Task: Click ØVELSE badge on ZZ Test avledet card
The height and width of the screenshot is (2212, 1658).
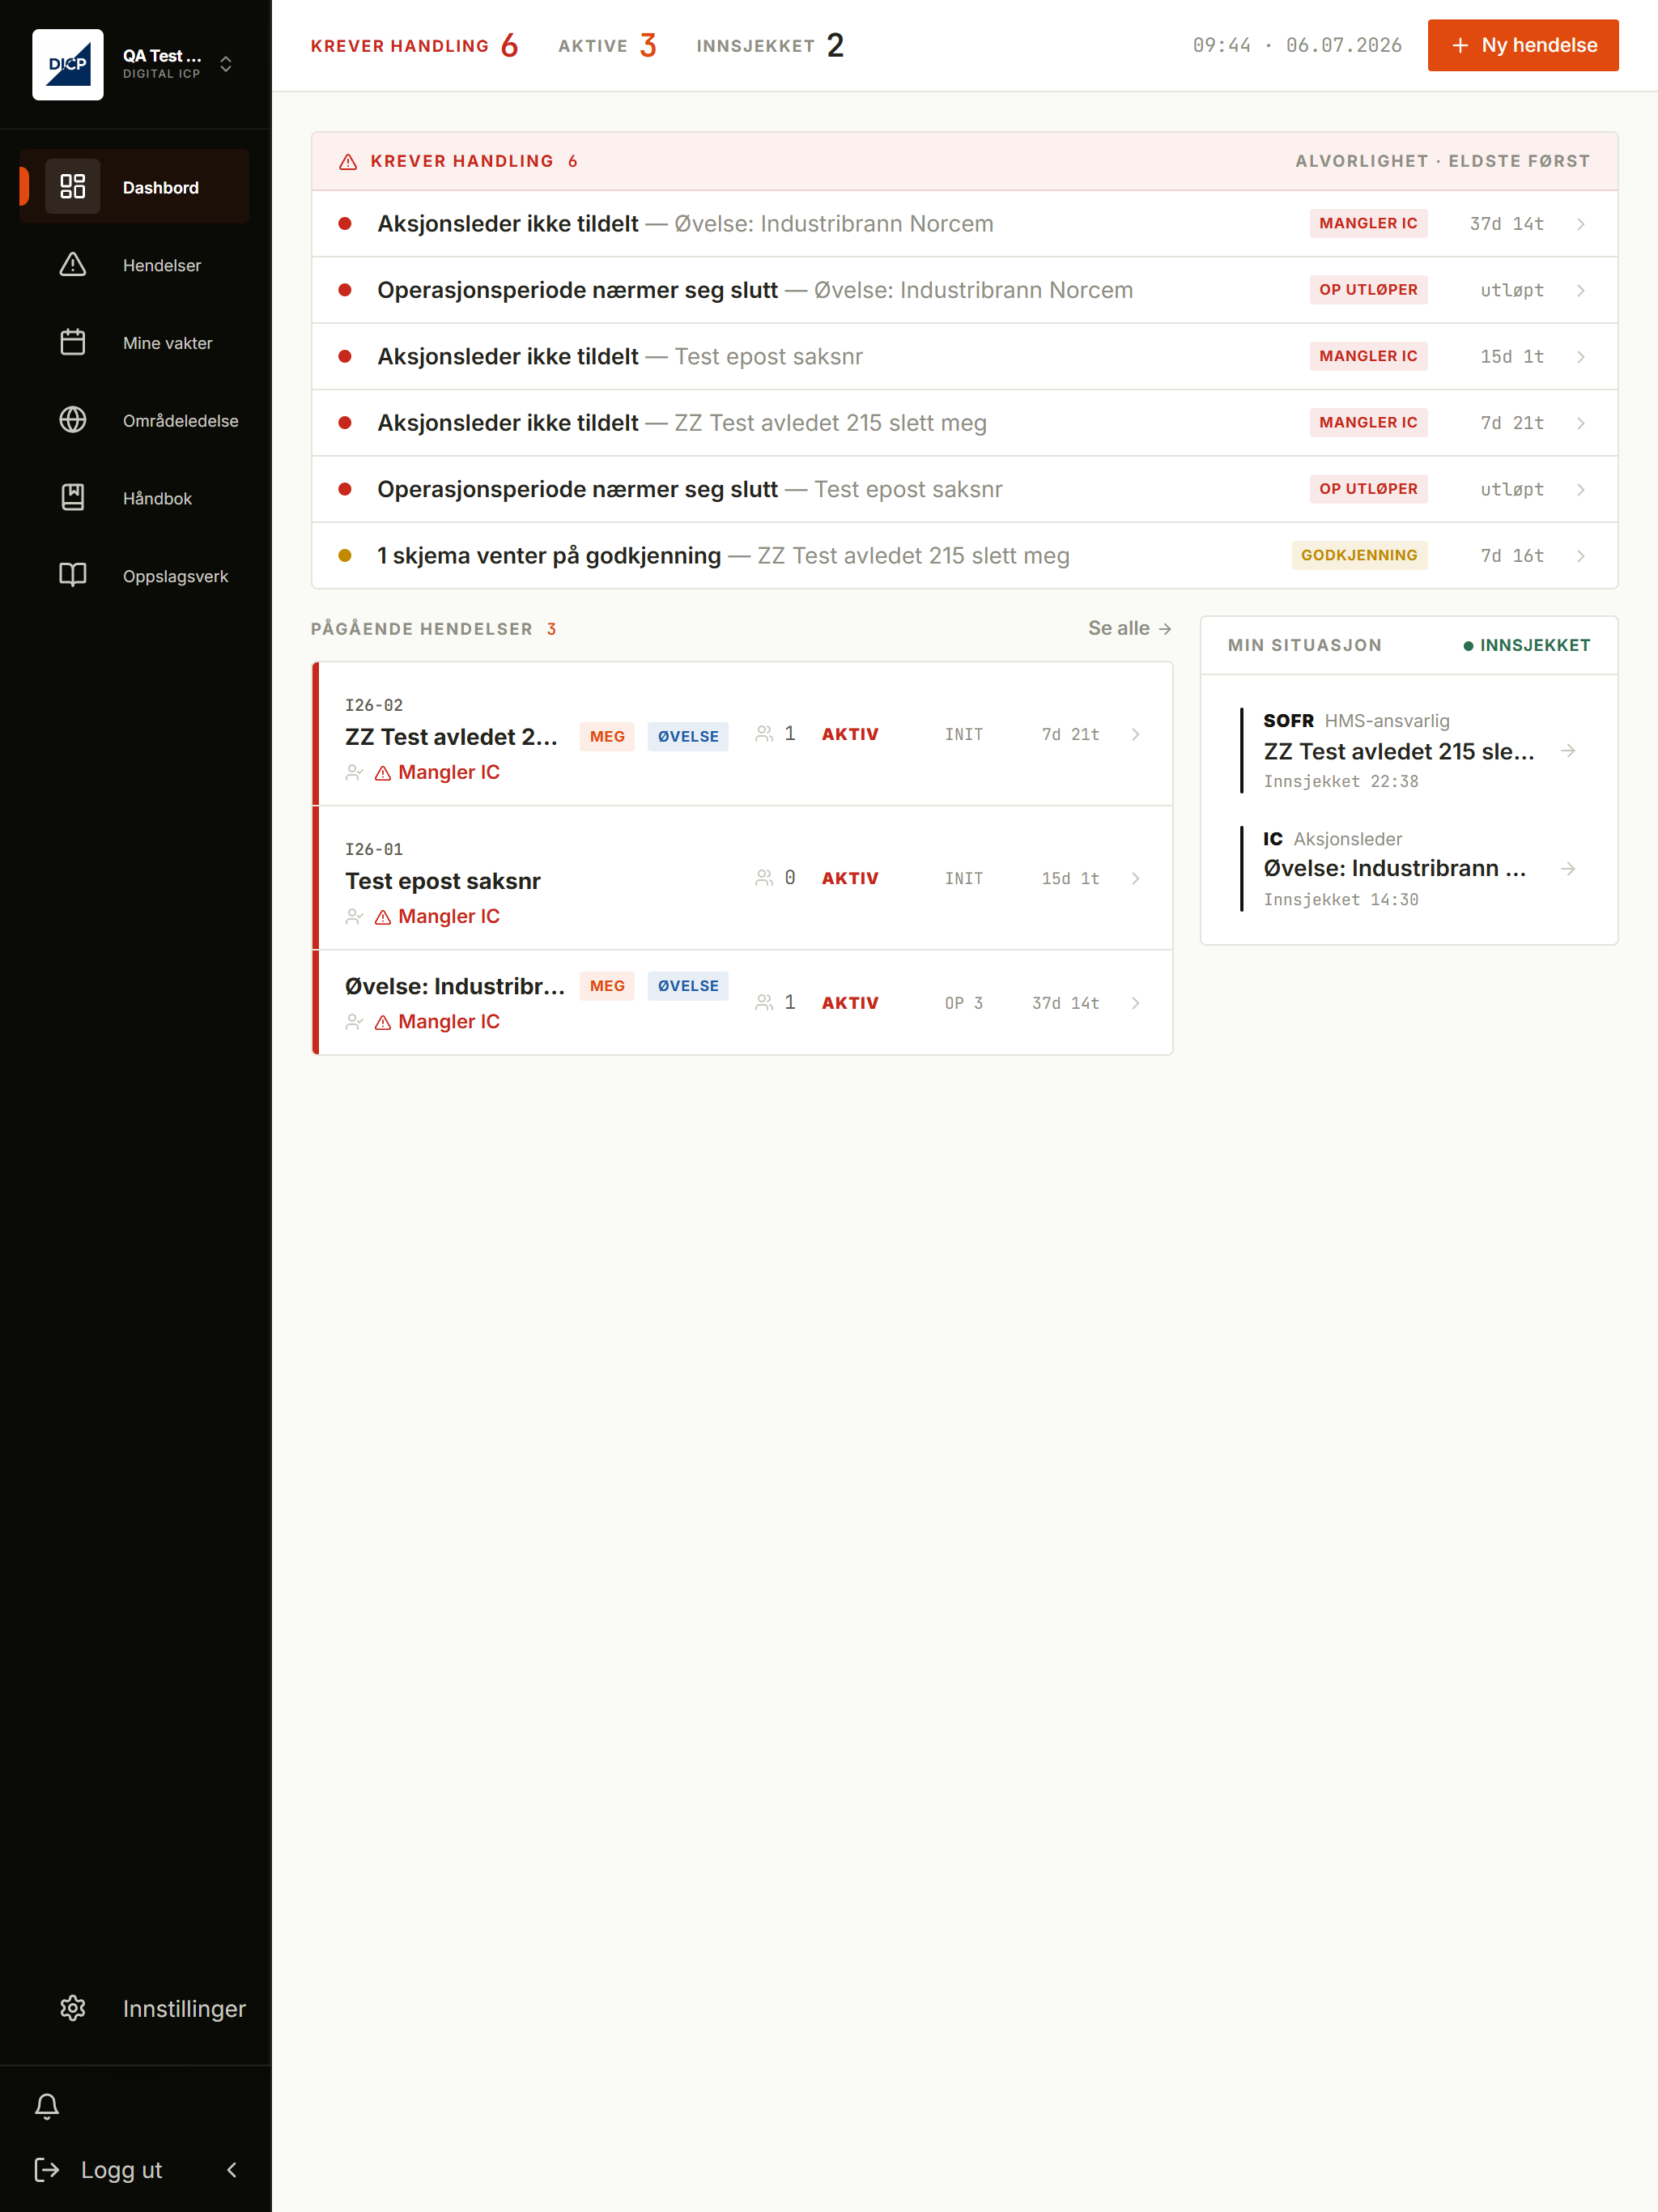Action: tap(688, 736)
